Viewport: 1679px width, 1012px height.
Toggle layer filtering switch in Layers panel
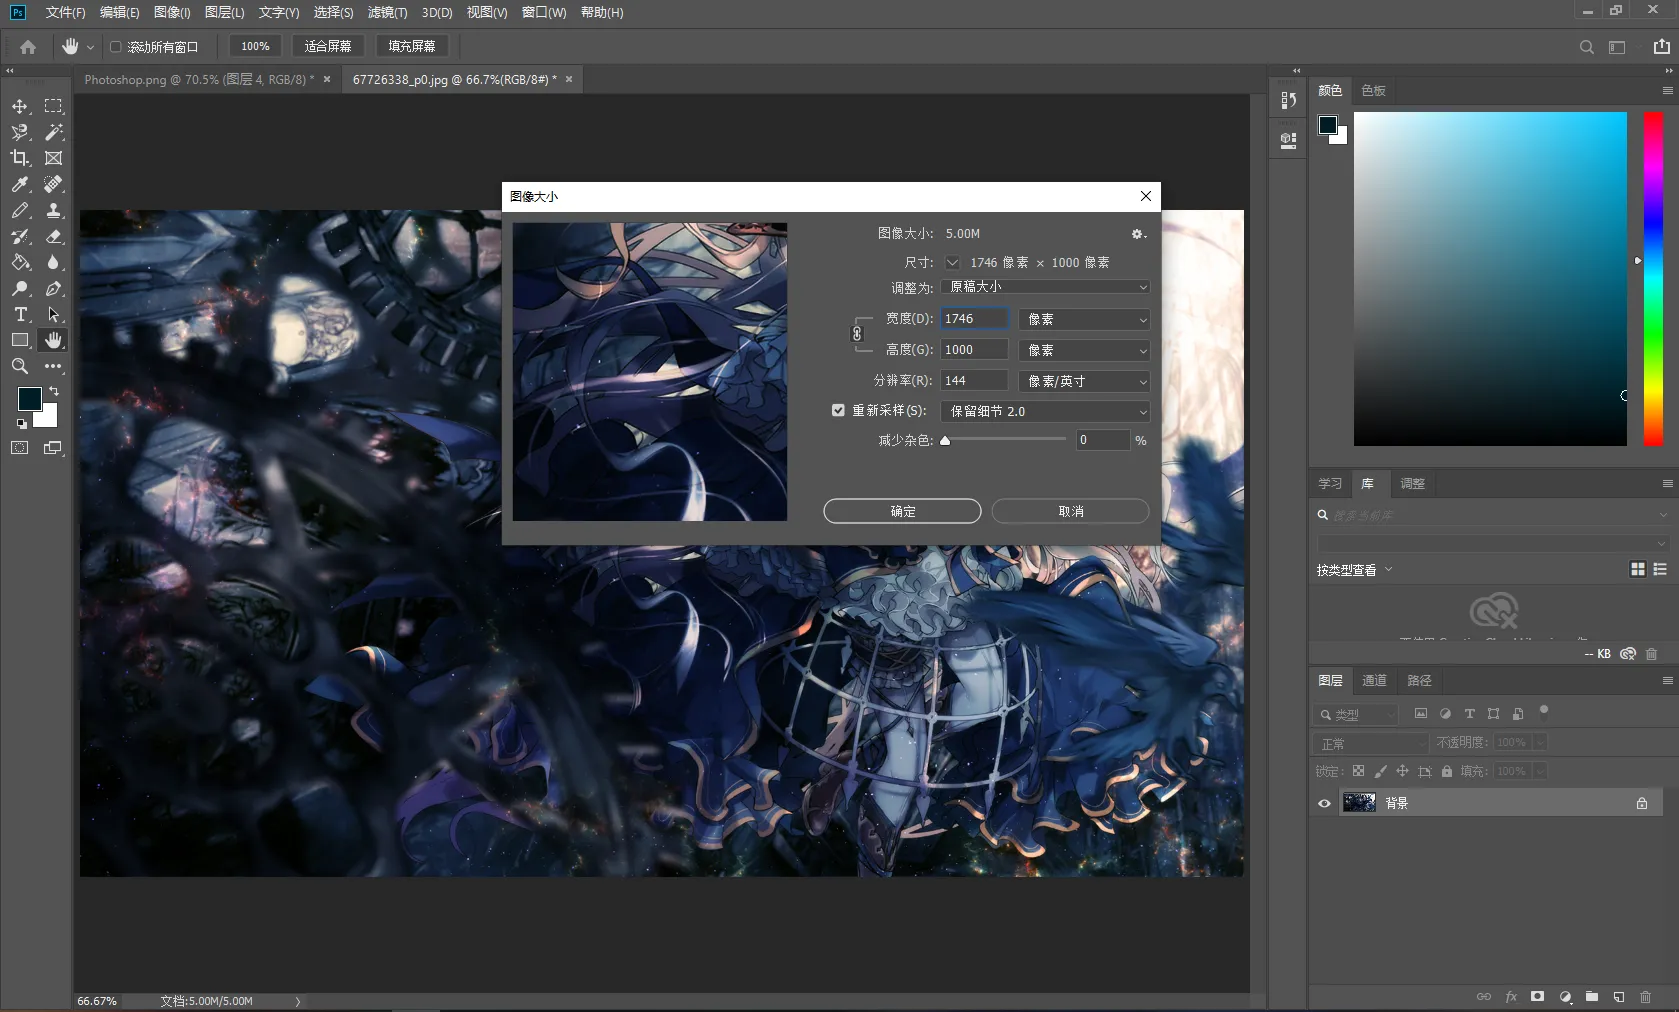(1544, 712)
